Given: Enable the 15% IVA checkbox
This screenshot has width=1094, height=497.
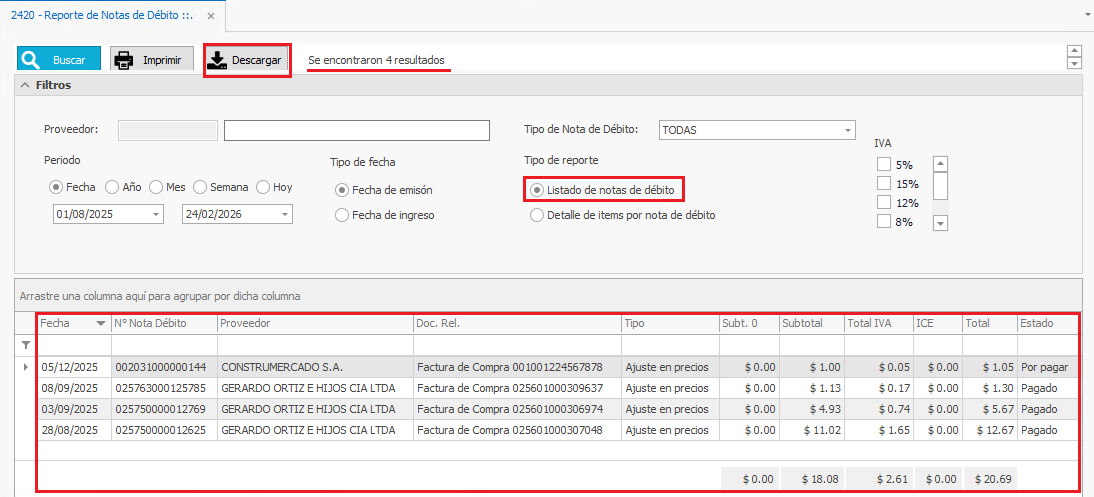Looking at the screenshot, I should point(883,184).
